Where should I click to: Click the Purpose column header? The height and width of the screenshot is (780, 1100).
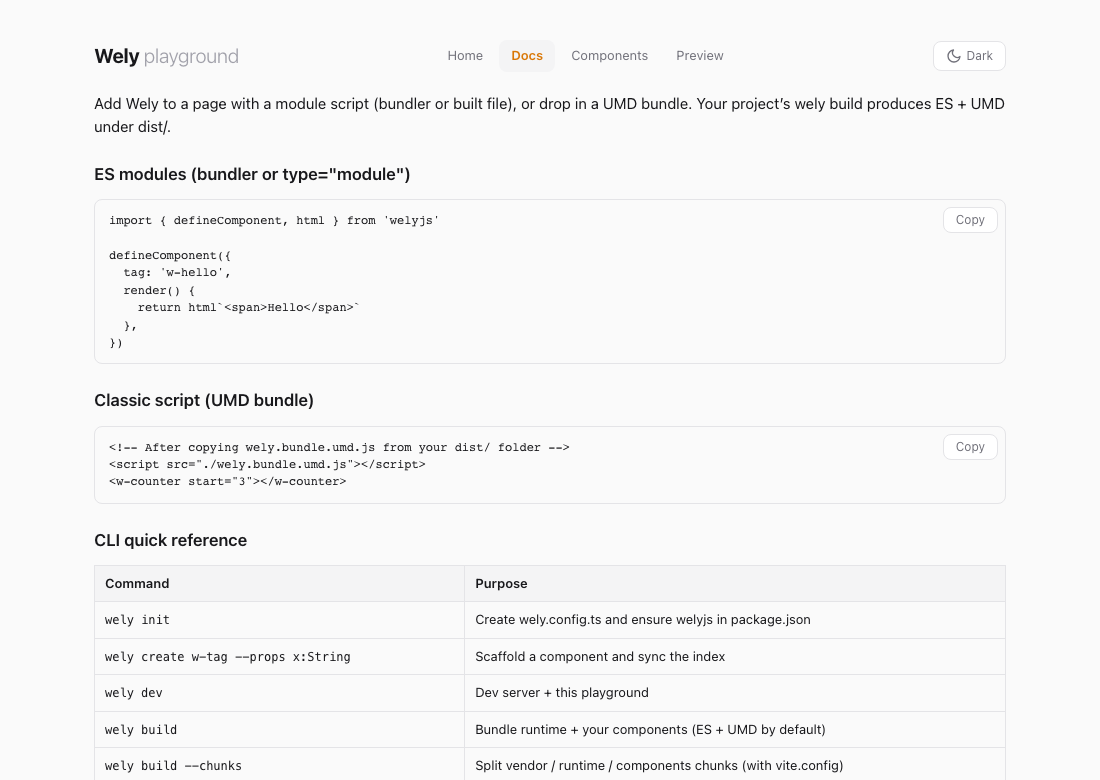point(501,583)
